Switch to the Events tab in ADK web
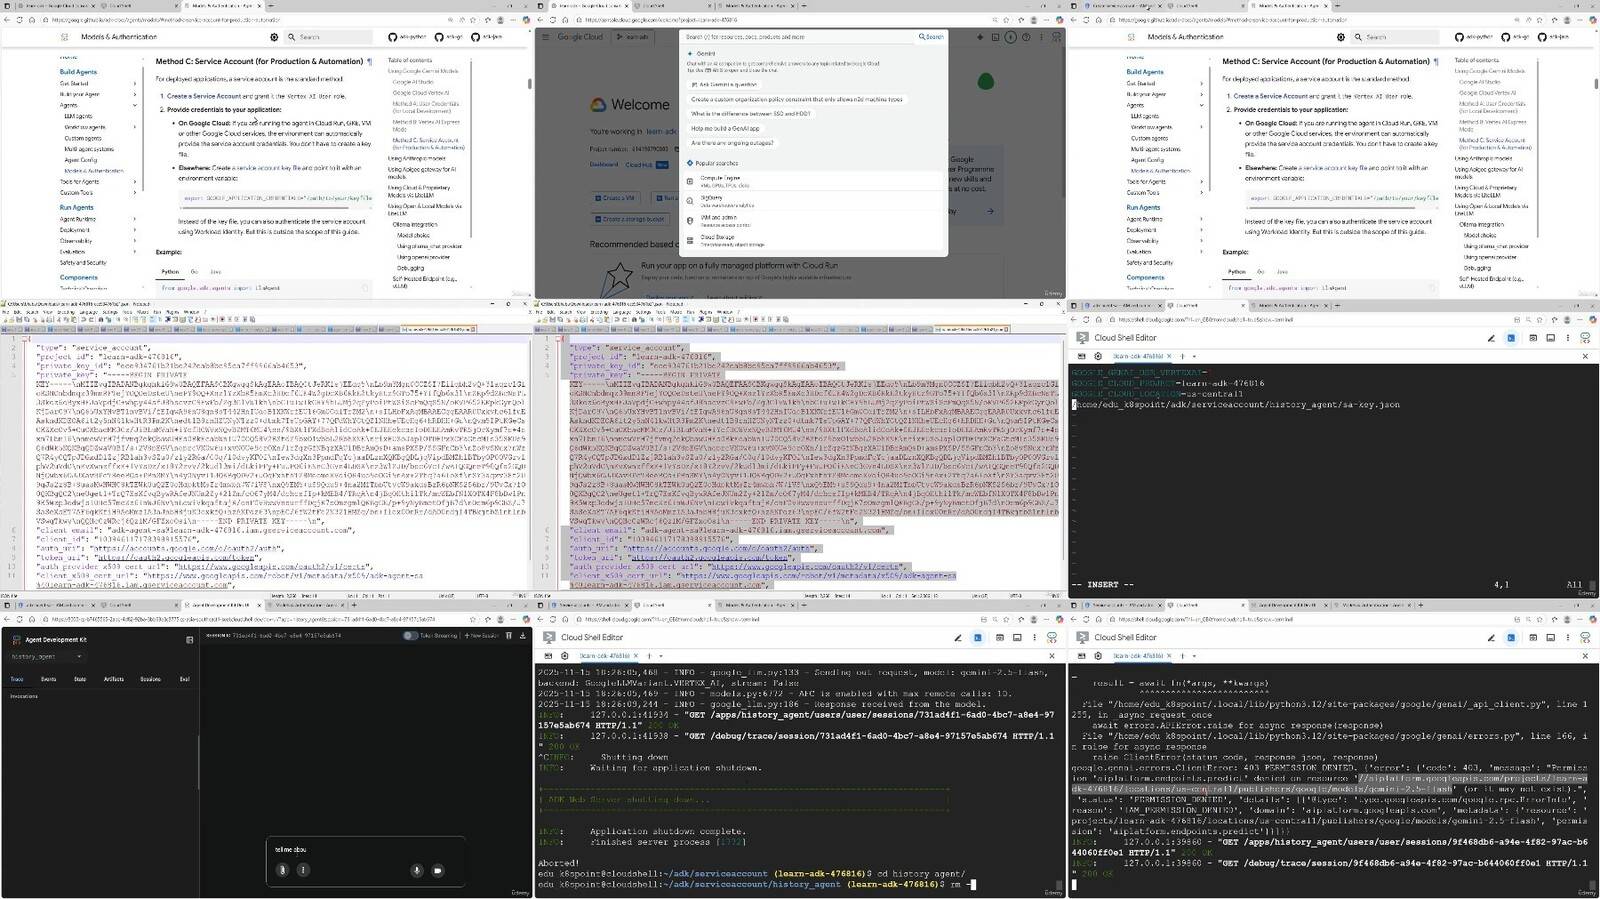The height and width of the screenshot is (899, 1600). pyautogui.click(x=48, y=679)
